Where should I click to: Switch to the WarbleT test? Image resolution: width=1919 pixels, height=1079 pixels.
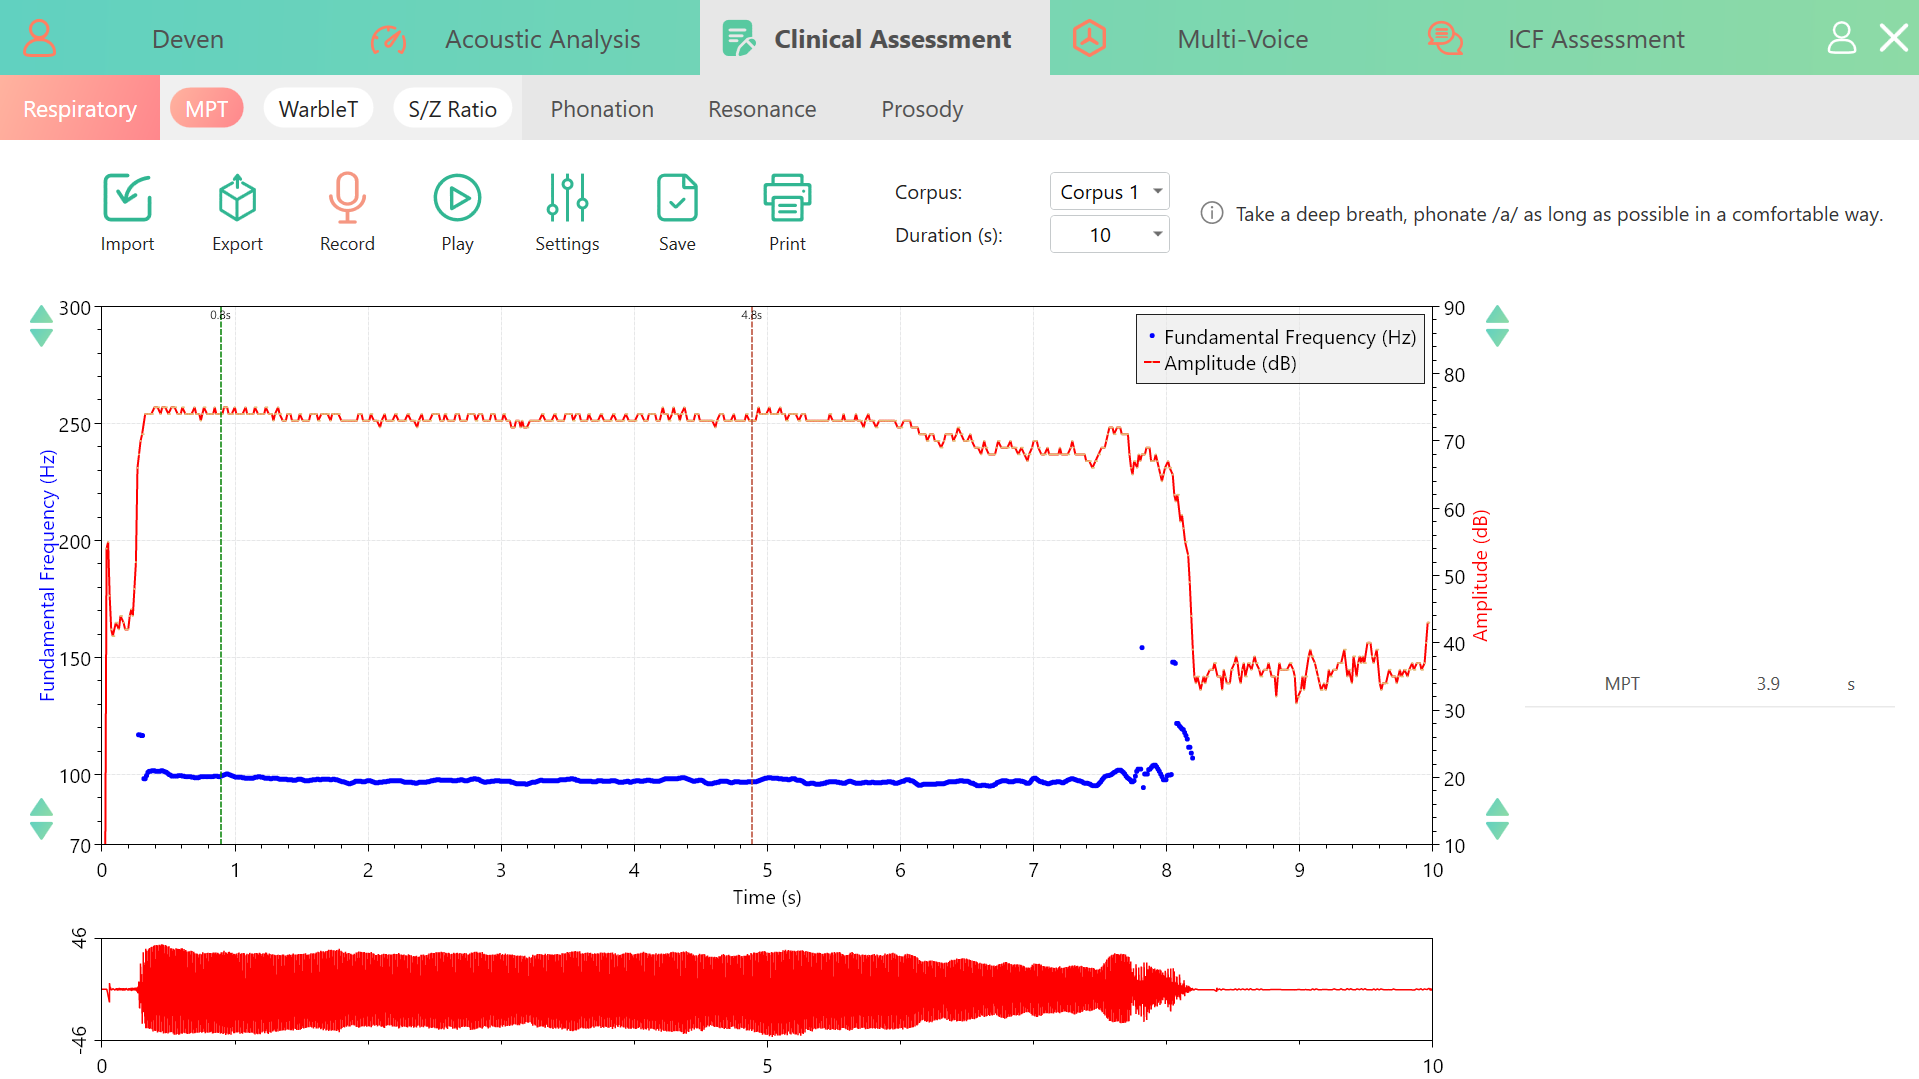[x=318, y=108]
